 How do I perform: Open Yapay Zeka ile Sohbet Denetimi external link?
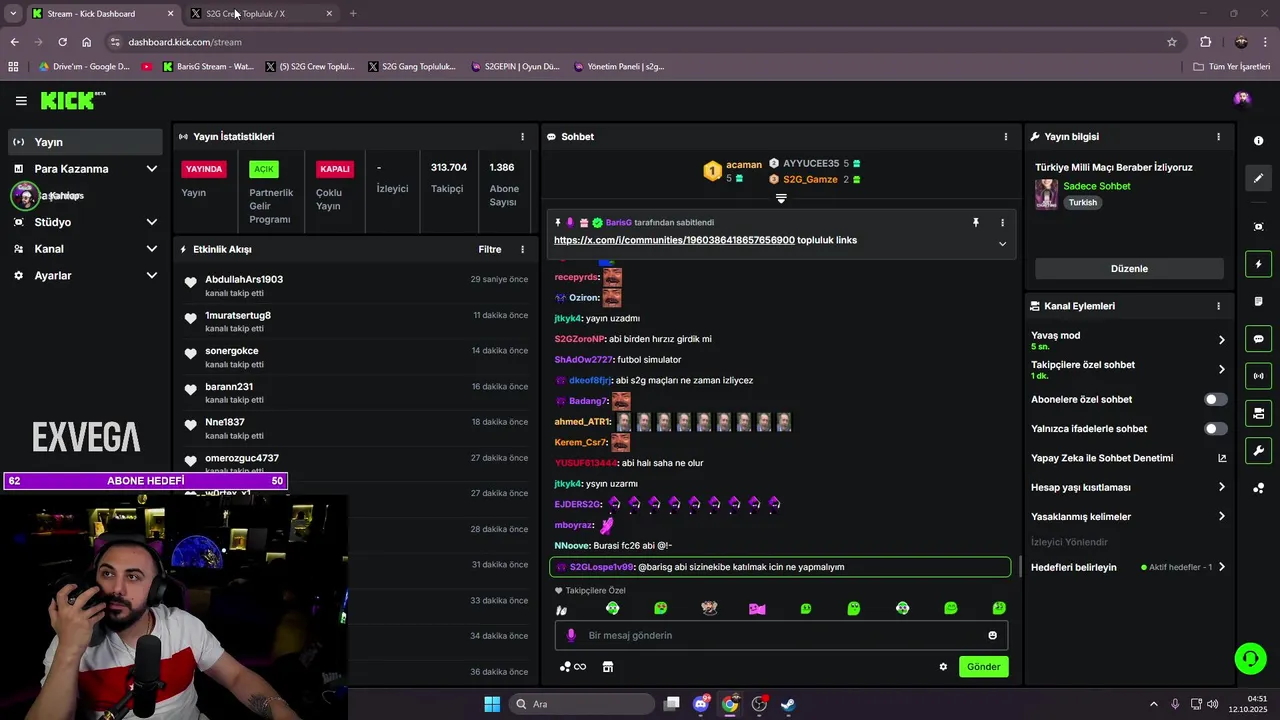coord(1222,458)
